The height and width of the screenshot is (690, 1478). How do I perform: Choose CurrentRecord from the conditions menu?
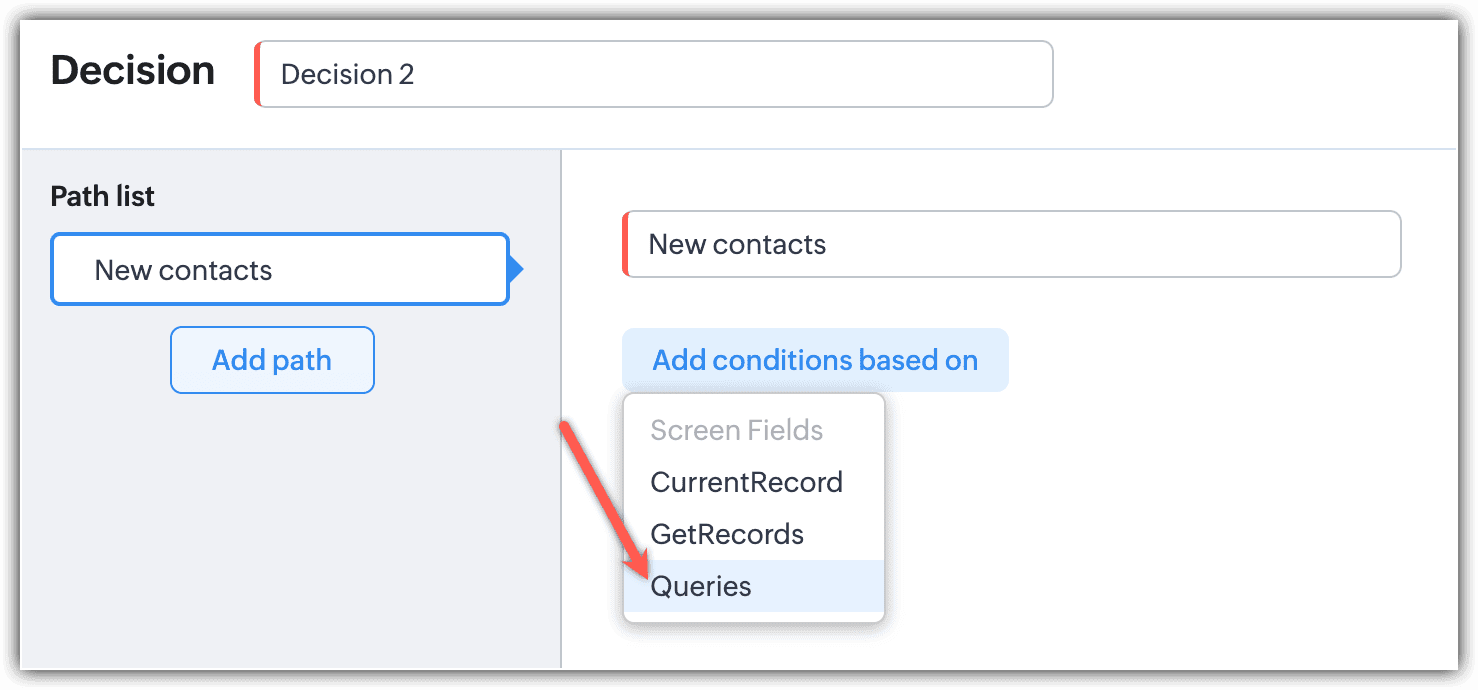(747, 482)
